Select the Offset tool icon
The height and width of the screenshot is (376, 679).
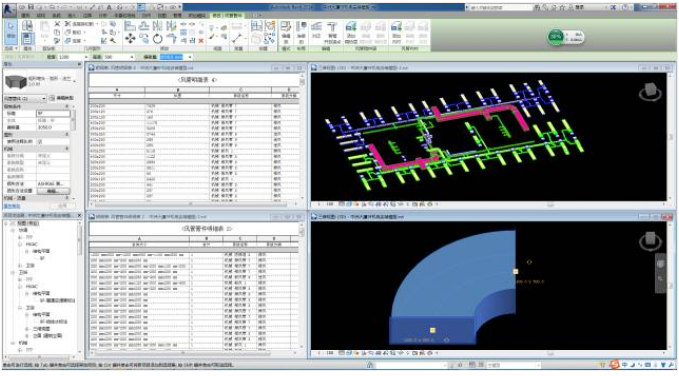coord(144,26)
